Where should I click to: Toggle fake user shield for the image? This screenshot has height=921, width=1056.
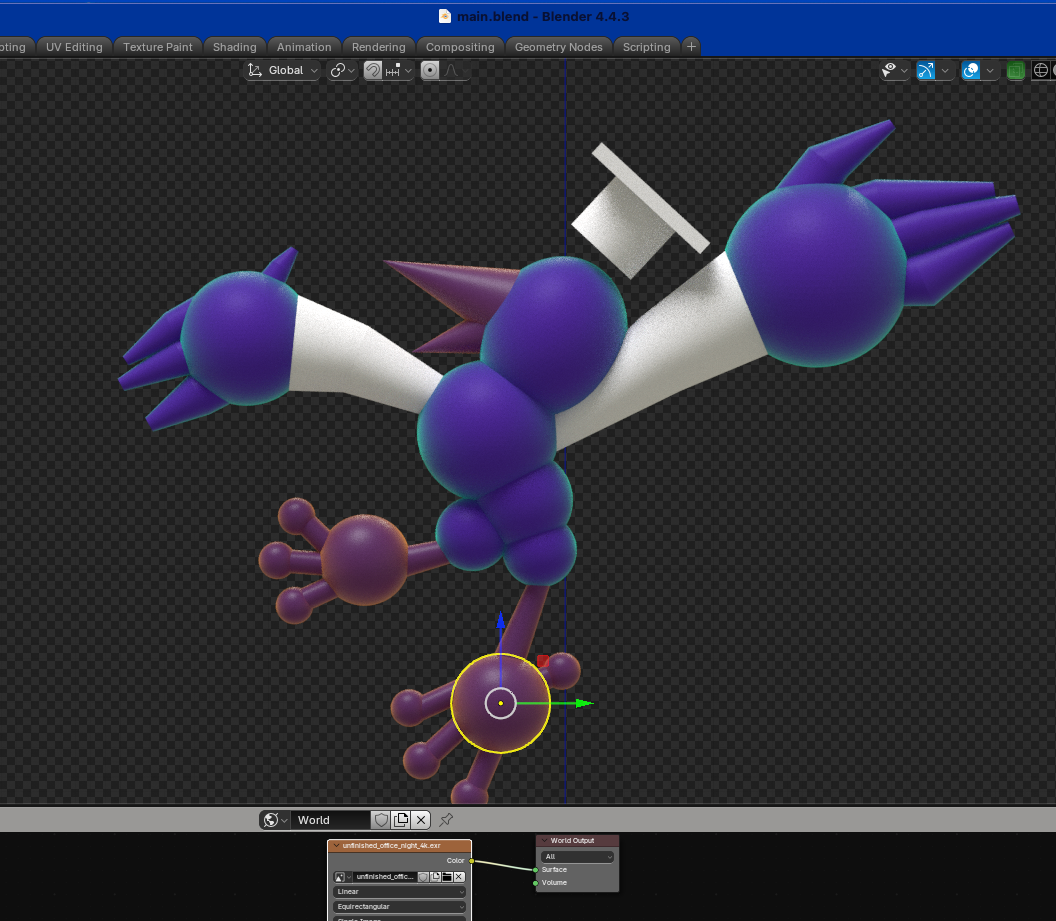pyautogui.click(x=423, y=877)
